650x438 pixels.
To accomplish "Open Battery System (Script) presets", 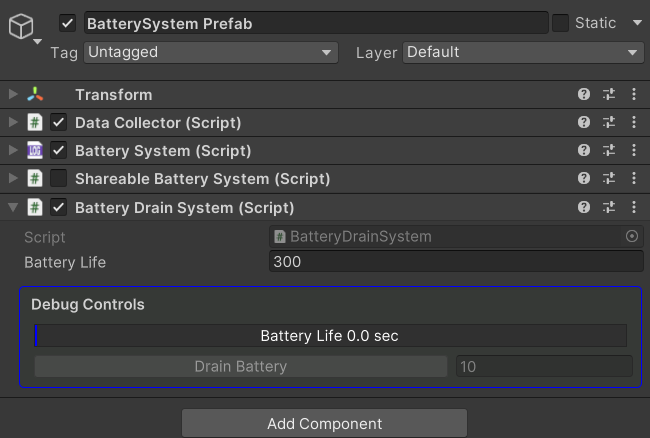I will [x=609, y=150].
